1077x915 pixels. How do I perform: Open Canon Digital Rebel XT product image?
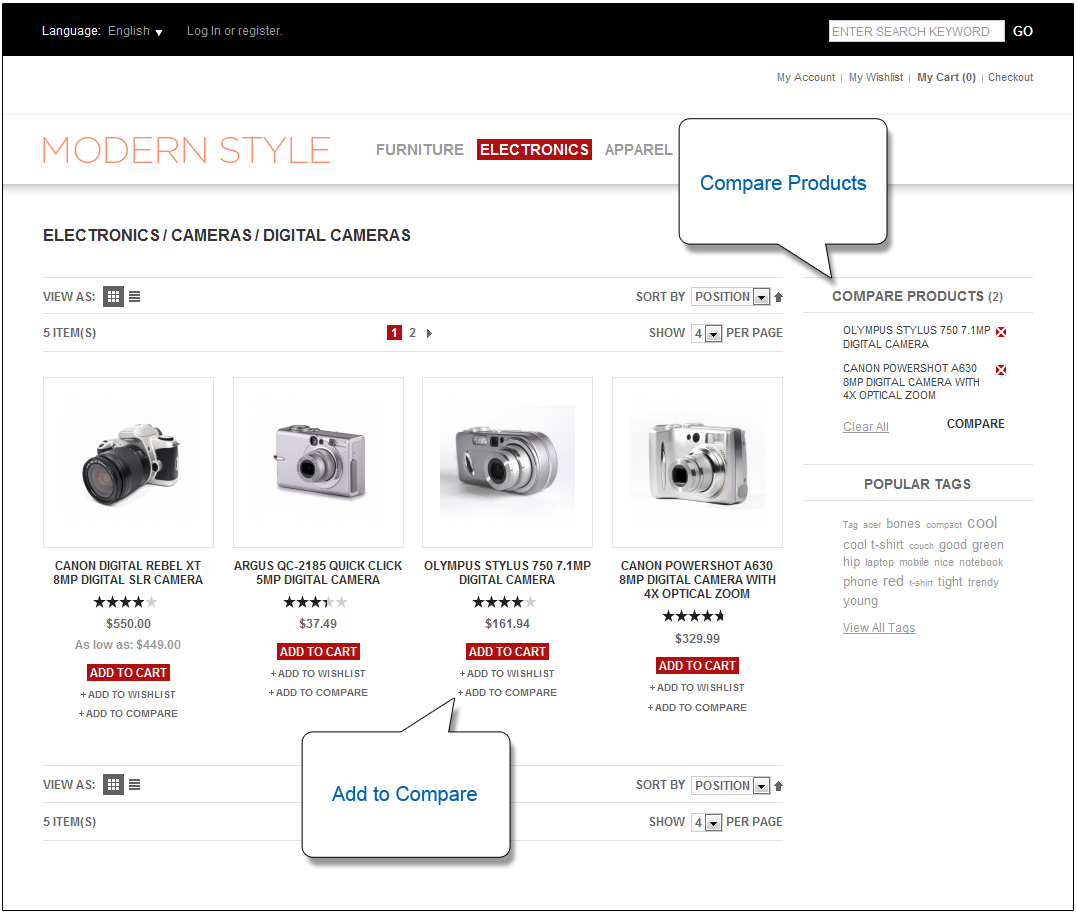128,462
